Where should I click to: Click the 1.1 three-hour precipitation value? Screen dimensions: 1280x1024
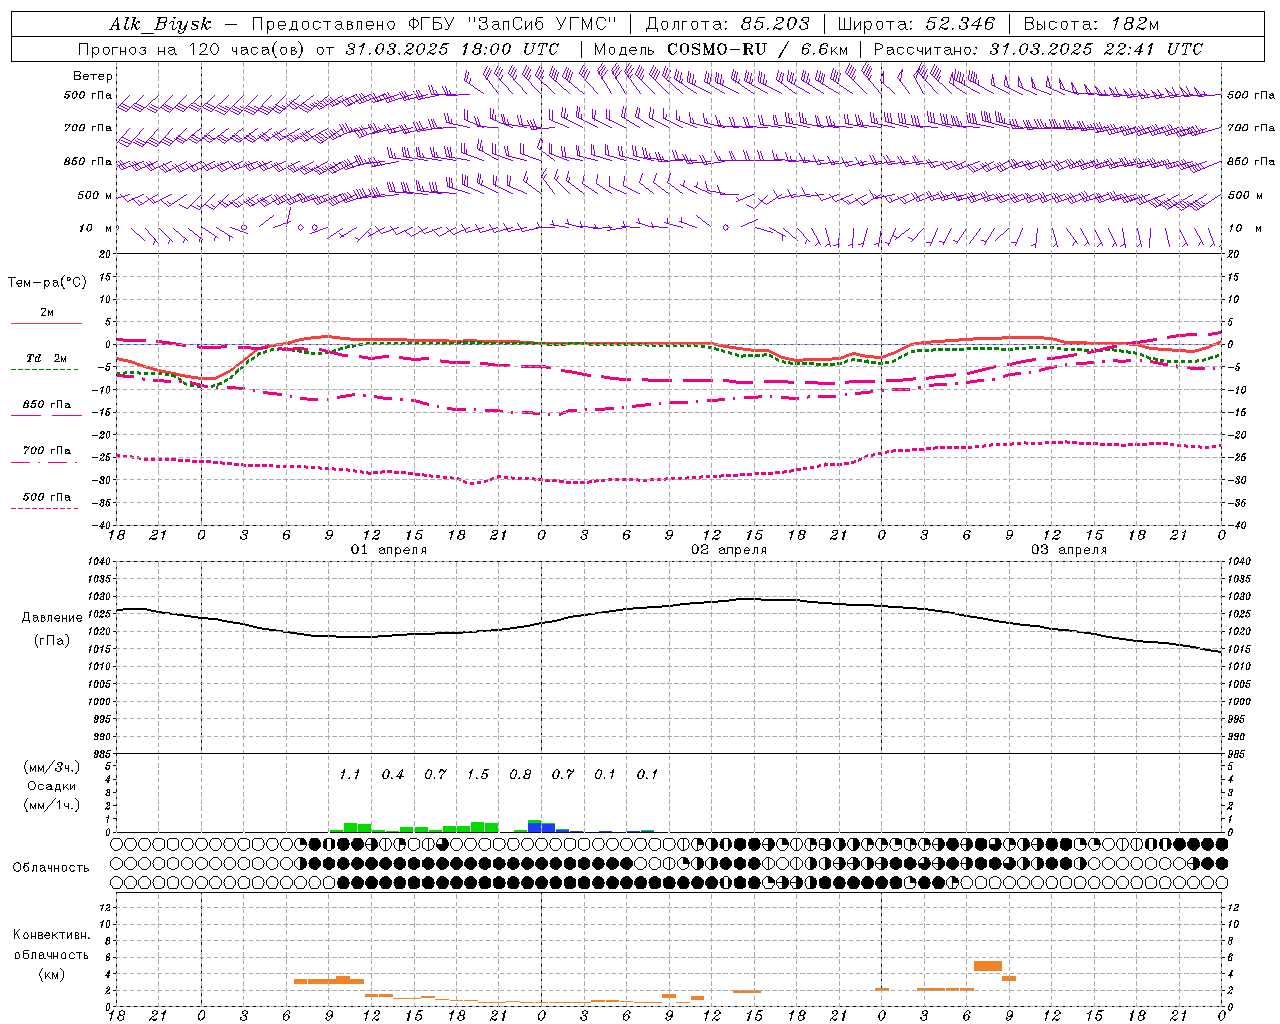pyautogui.click(x=349, y=774)
